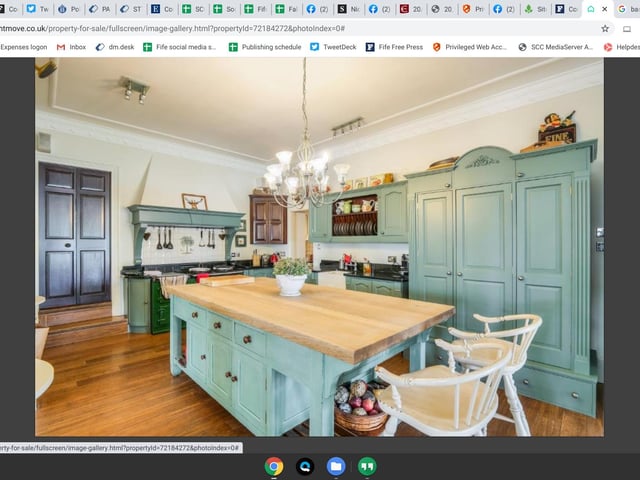Image resolution: width=640 pixels, height=480 pixels.
Task: Bookmark this page with the star icon
Action: coord(605,29)
